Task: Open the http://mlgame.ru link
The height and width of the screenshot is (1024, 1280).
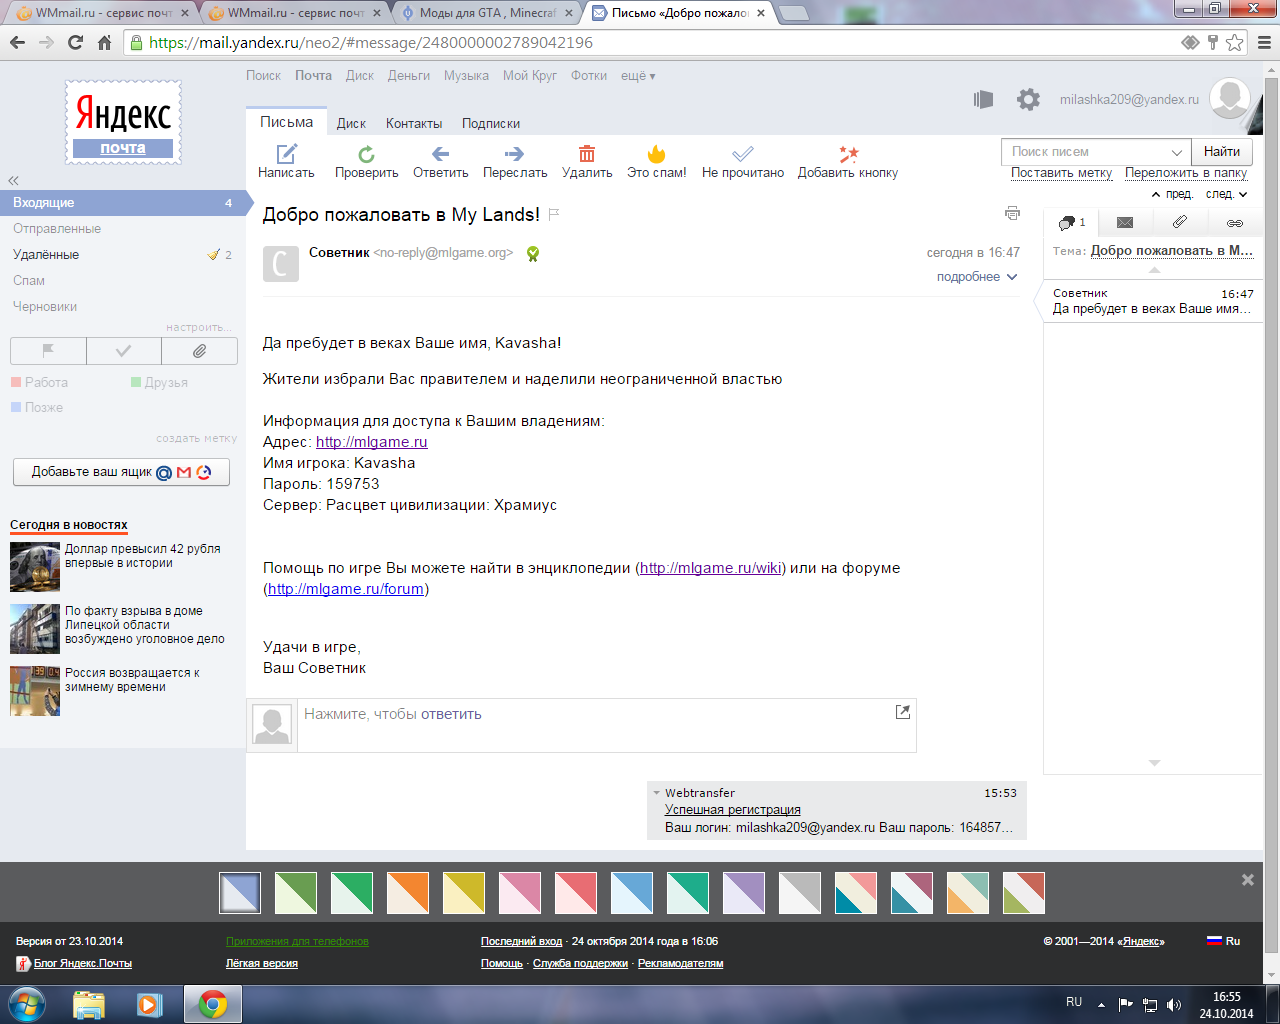Action: click(371, 442)
